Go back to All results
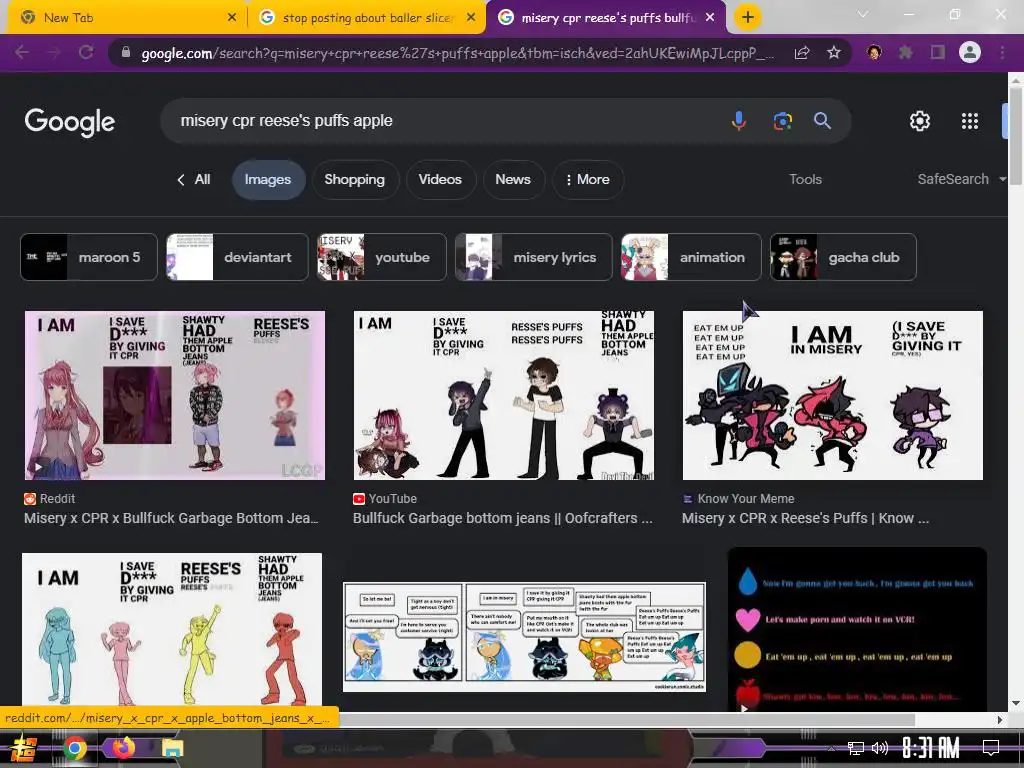Image resolution: width=1024 pixels, height=768 pixels. tap(194, 180)
